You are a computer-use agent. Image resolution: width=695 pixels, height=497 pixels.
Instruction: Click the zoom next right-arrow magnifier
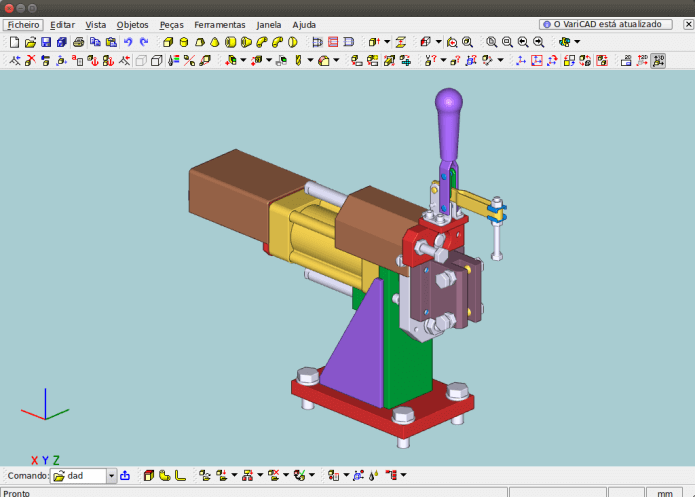pos(539,42)
